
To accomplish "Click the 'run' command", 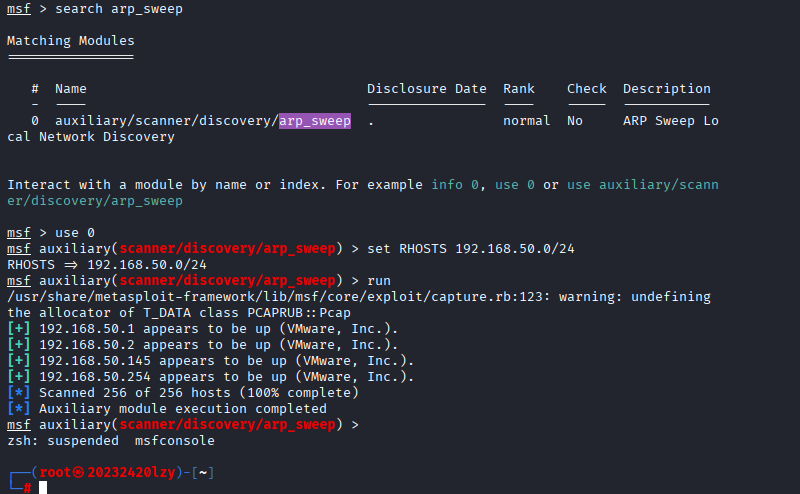I will pos(379,281).
